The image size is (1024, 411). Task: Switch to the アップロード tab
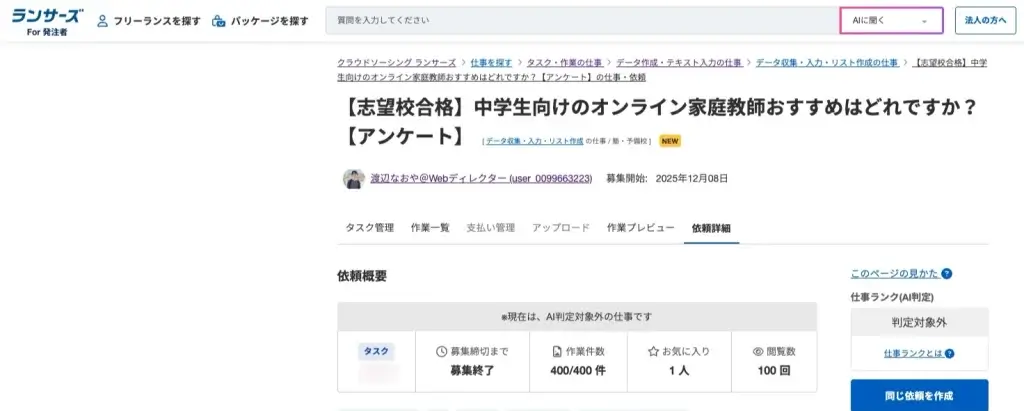[x=561, y=228]
